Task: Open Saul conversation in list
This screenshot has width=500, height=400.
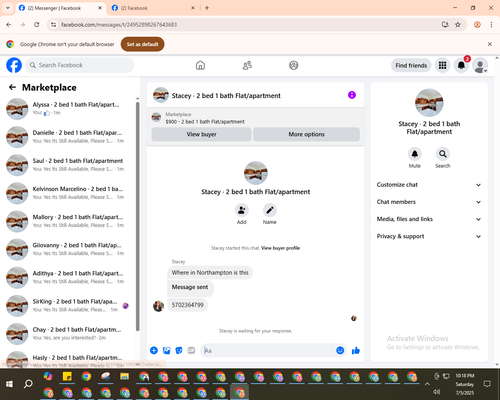Action: pyautogui.click(x=68, y=165)
